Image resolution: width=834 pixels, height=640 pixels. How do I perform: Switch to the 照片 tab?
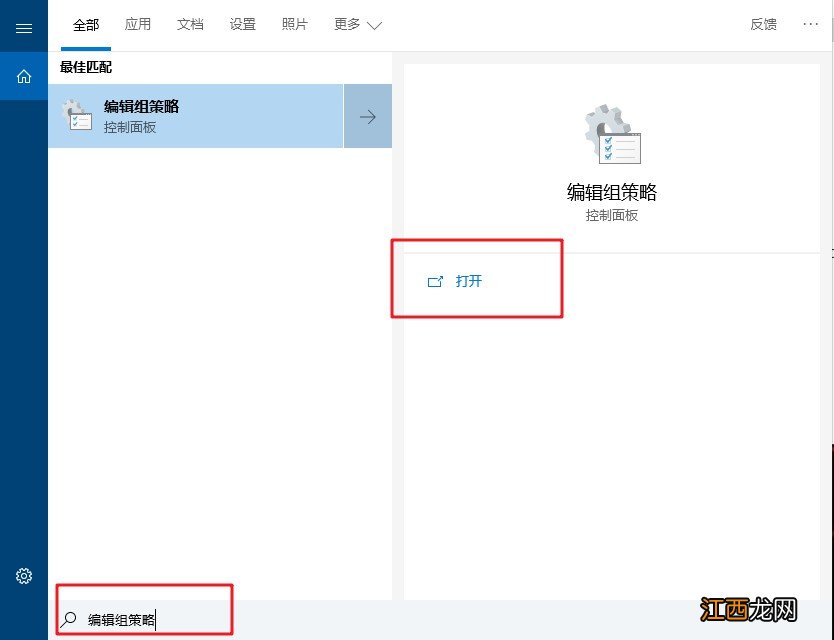(295, 24)
